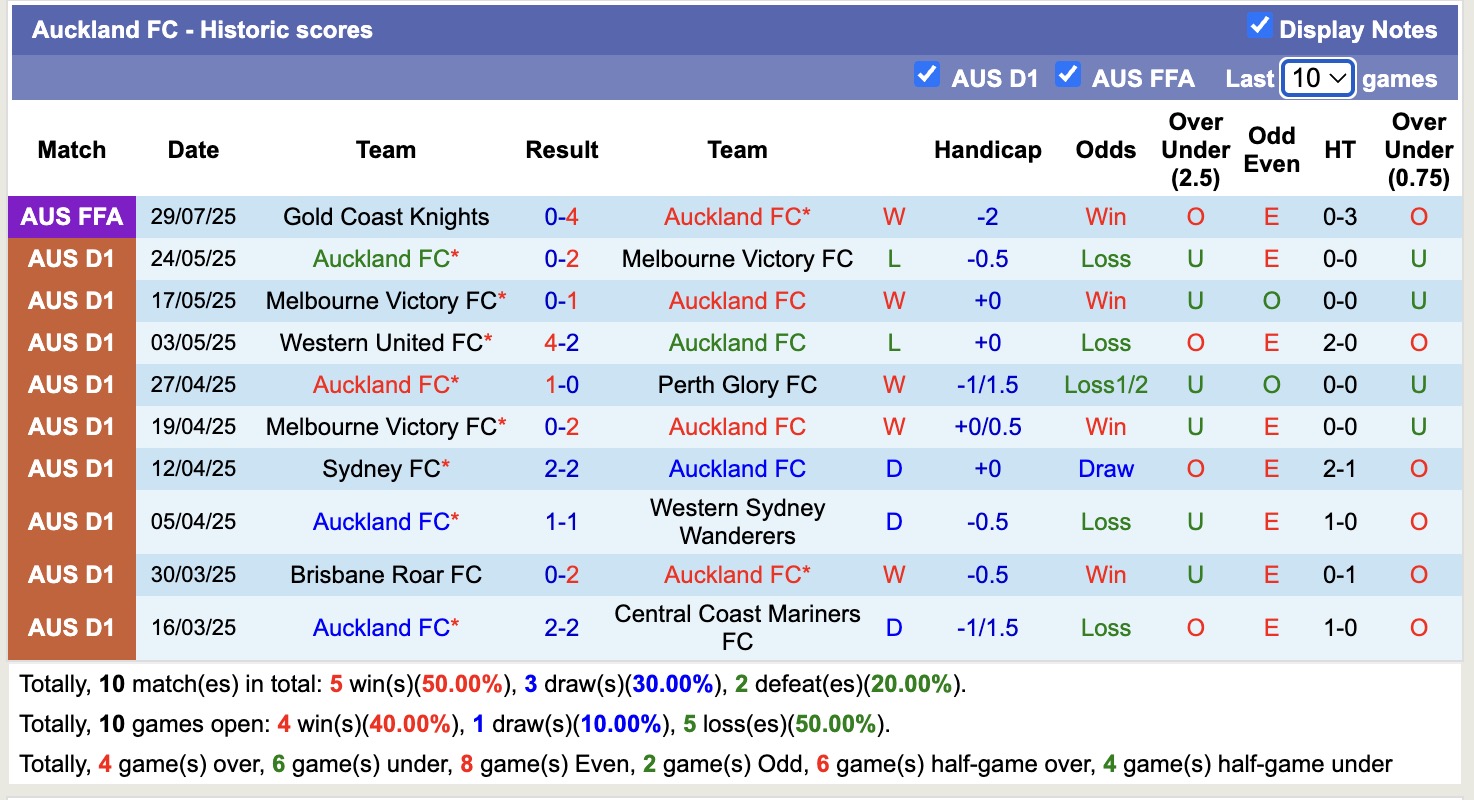Click Western Sydney Wanderers team name
Viewport: 1474px width, 800px height.
tap(737, 521)
